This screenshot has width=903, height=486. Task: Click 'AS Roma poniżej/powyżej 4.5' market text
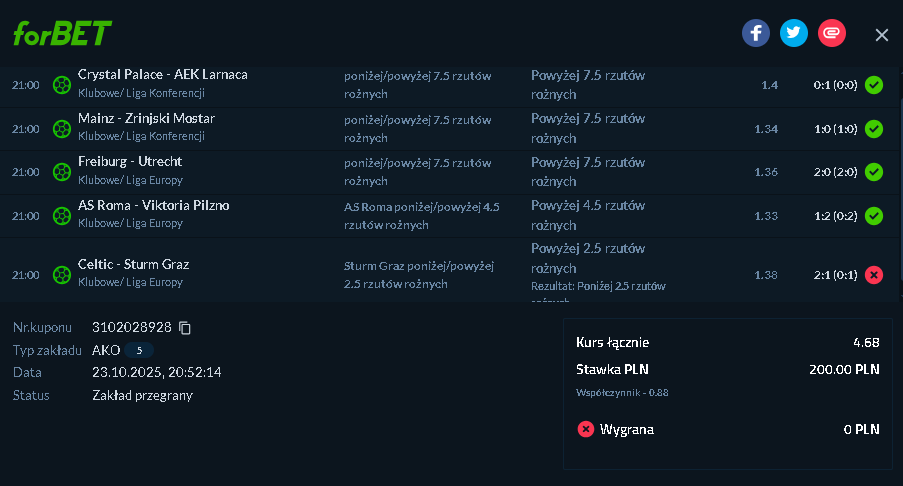pyautogui.click(x=422, y=207)
